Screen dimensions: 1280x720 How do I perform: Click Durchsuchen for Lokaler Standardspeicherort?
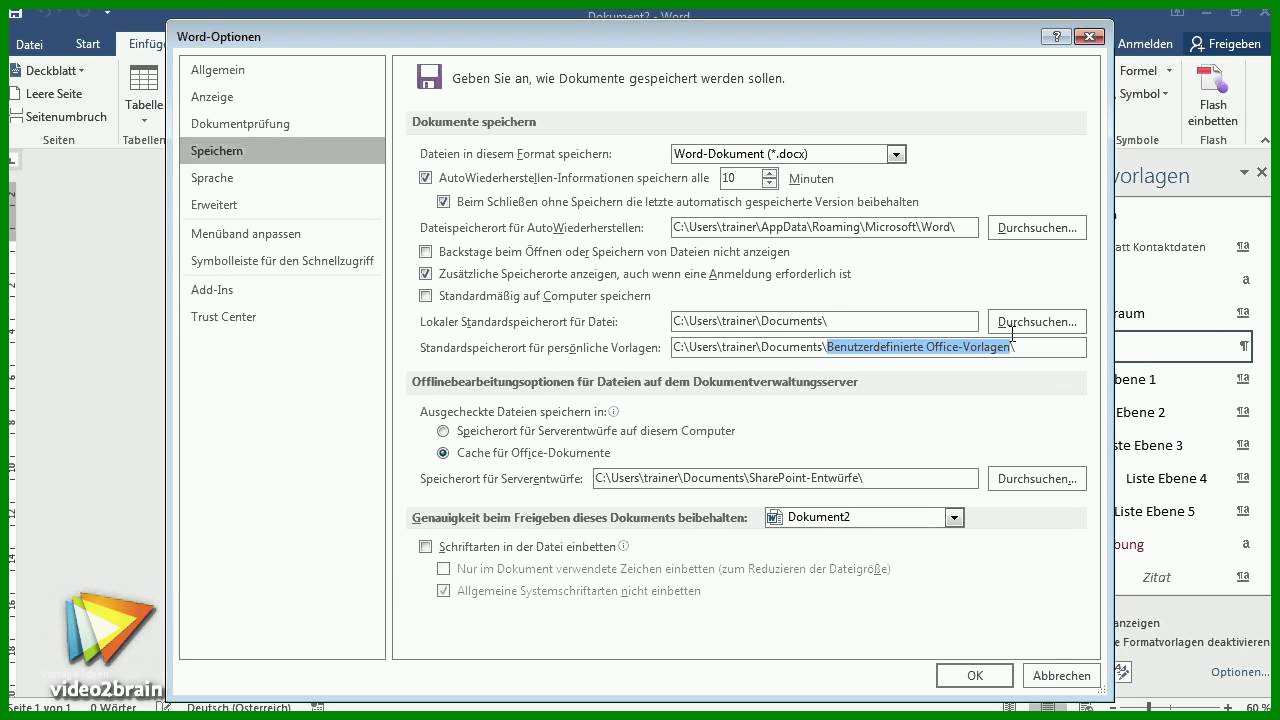point(1037,322)
